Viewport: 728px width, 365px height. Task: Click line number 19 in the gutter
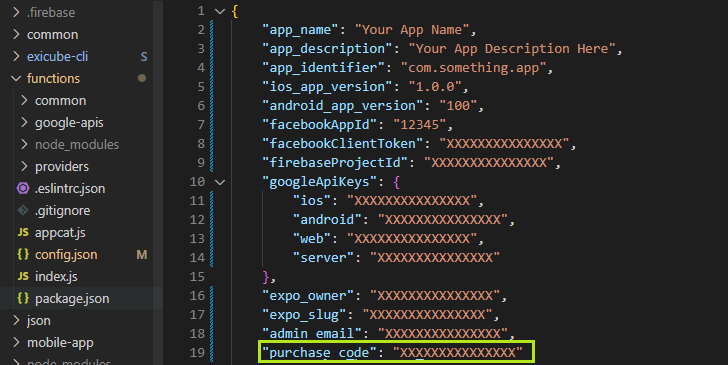click(197, 353)
